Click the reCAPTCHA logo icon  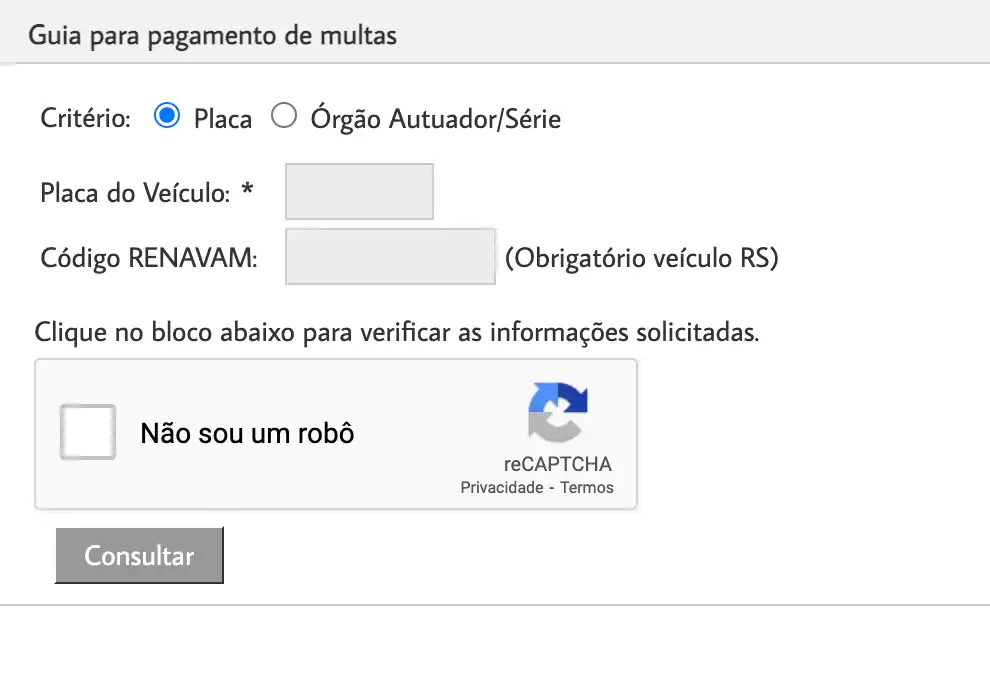click(x=558, y=411)
